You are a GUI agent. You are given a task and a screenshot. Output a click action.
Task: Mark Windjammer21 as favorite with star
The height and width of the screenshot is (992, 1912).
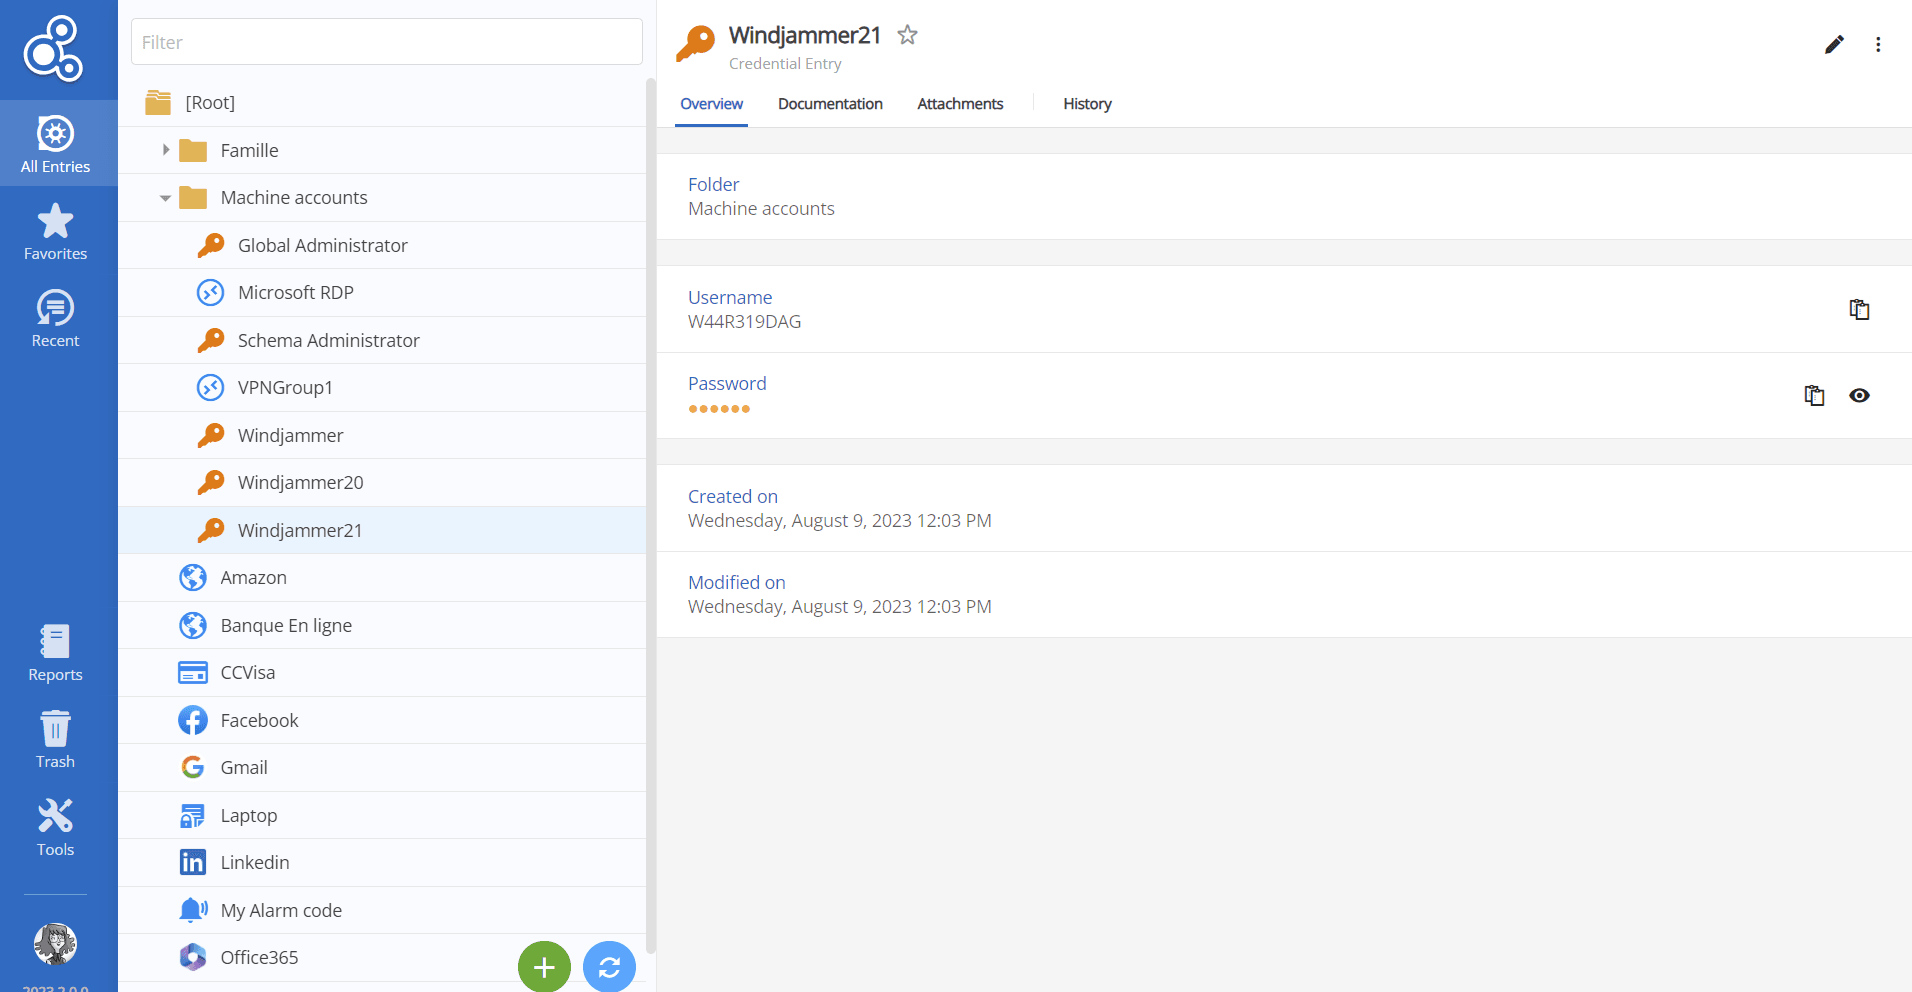coord(907,35)
